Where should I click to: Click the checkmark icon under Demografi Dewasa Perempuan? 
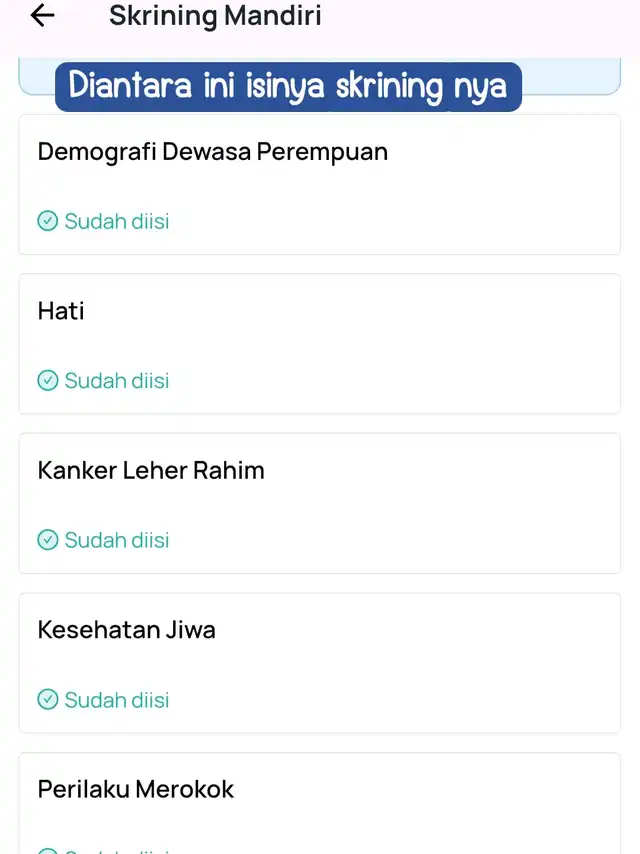coord(47,221)
